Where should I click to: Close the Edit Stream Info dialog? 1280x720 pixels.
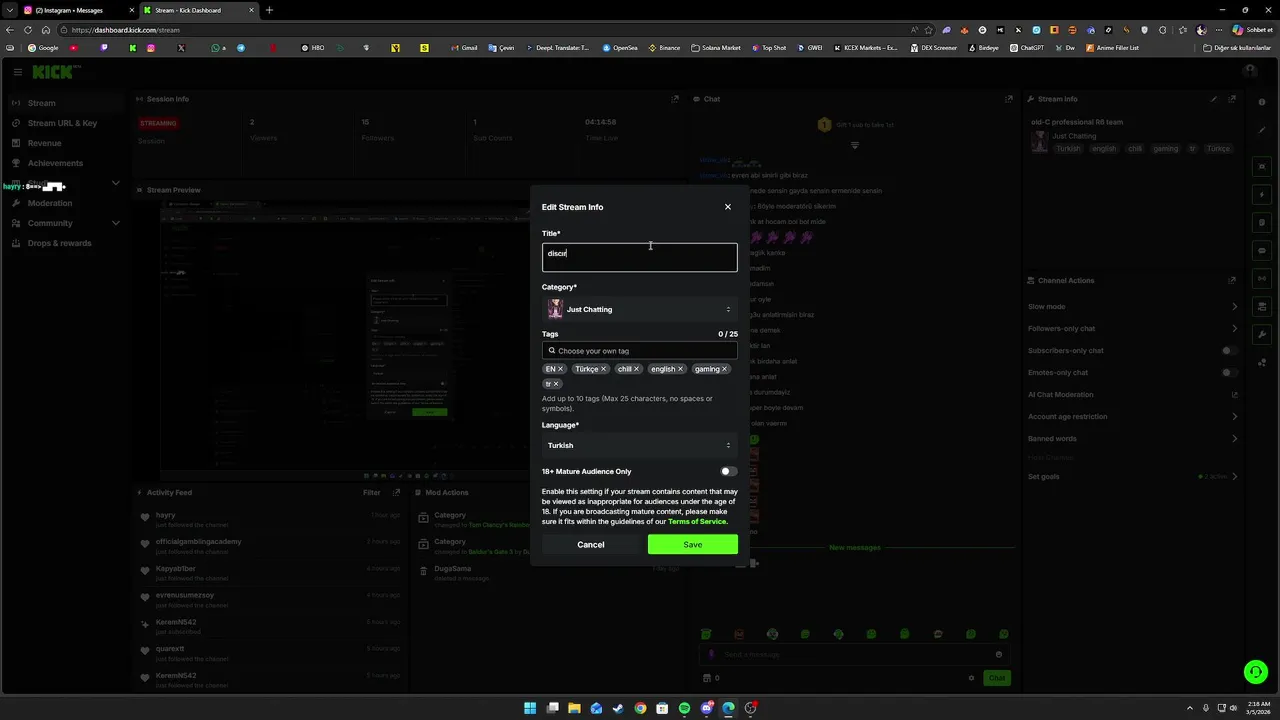pyautogui.click(x=727, y=207)
